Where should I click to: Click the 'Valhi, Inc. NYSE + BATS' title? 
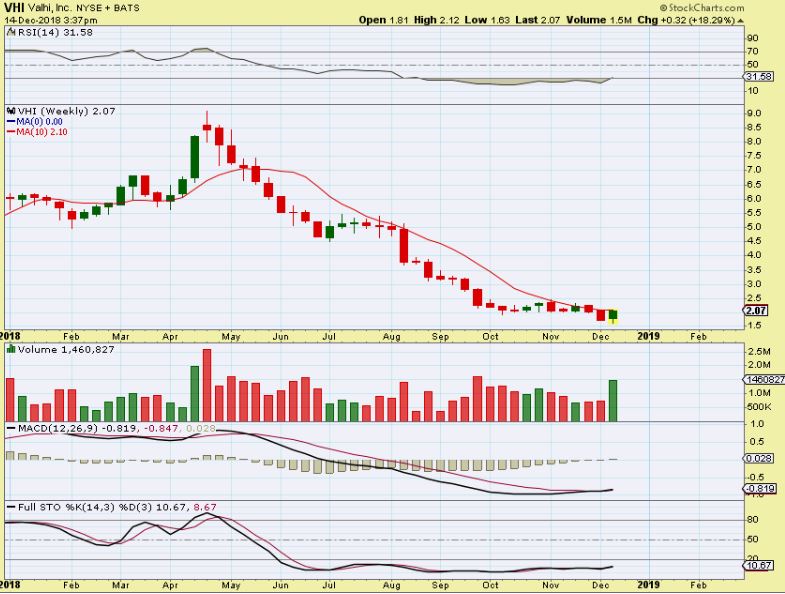click(84, 8)
